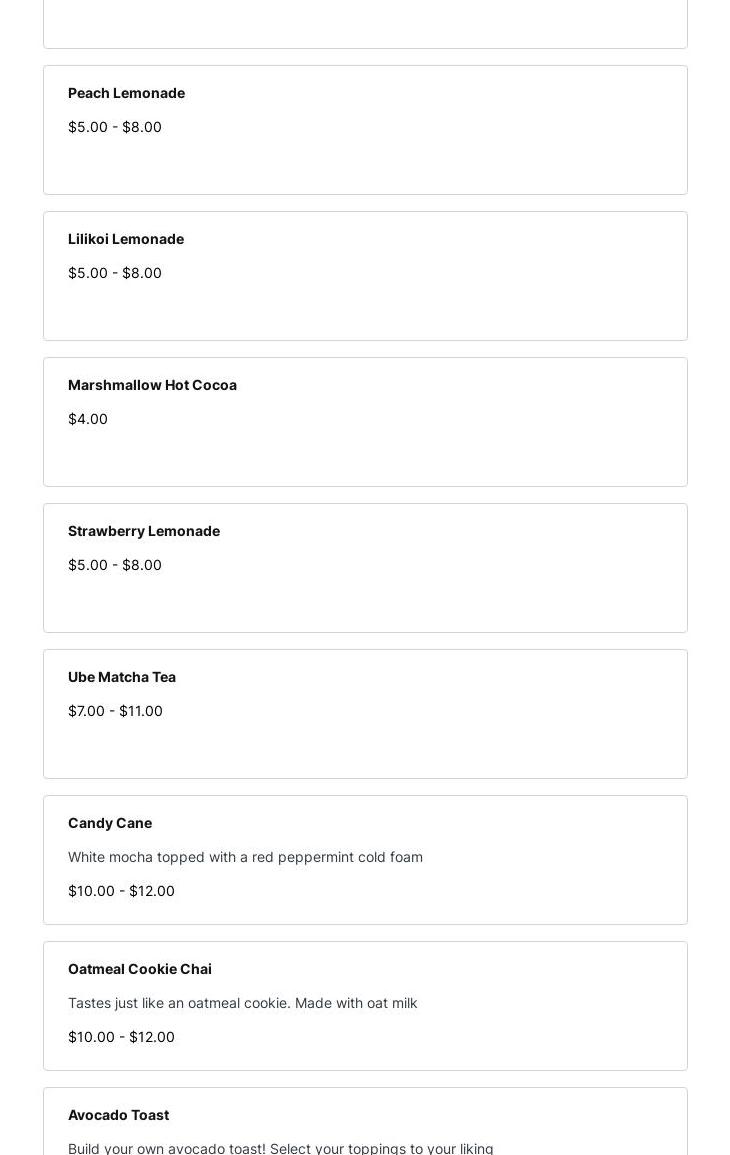Screen dimensions: 730x1155
Task: Select the Lilikoi Lemonade card
Action: [365, 276]
